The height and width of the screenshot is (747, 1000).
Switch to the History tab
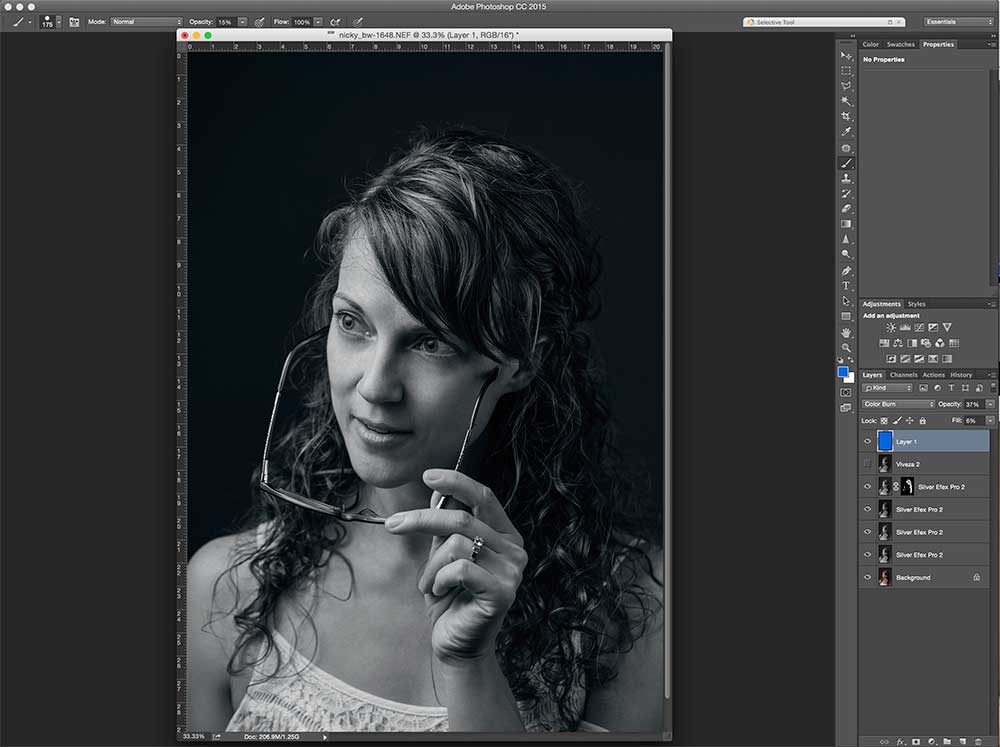[x=961, y=375]
